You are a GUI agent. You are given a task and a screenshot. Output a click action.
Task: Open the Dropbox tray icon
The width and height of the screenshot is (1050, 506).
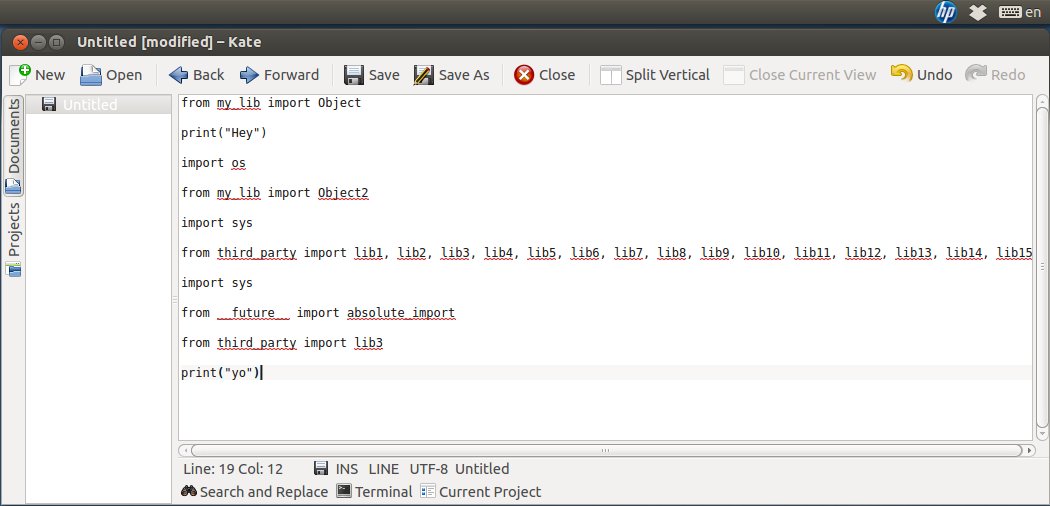(978, 12)
